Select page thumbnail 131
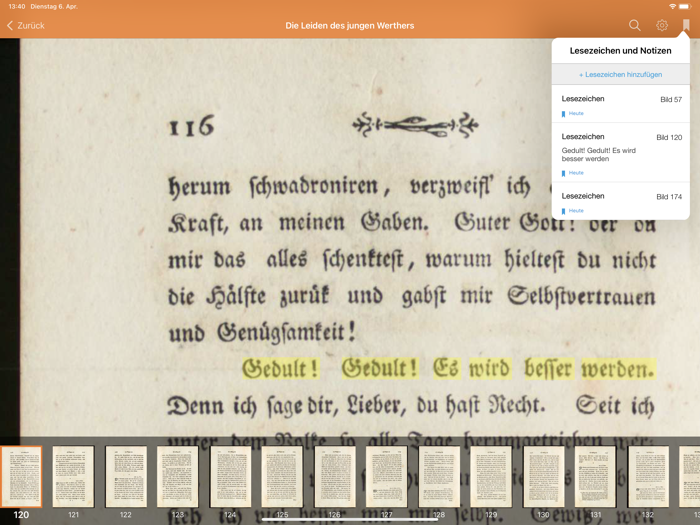 [x=596, y=477]
